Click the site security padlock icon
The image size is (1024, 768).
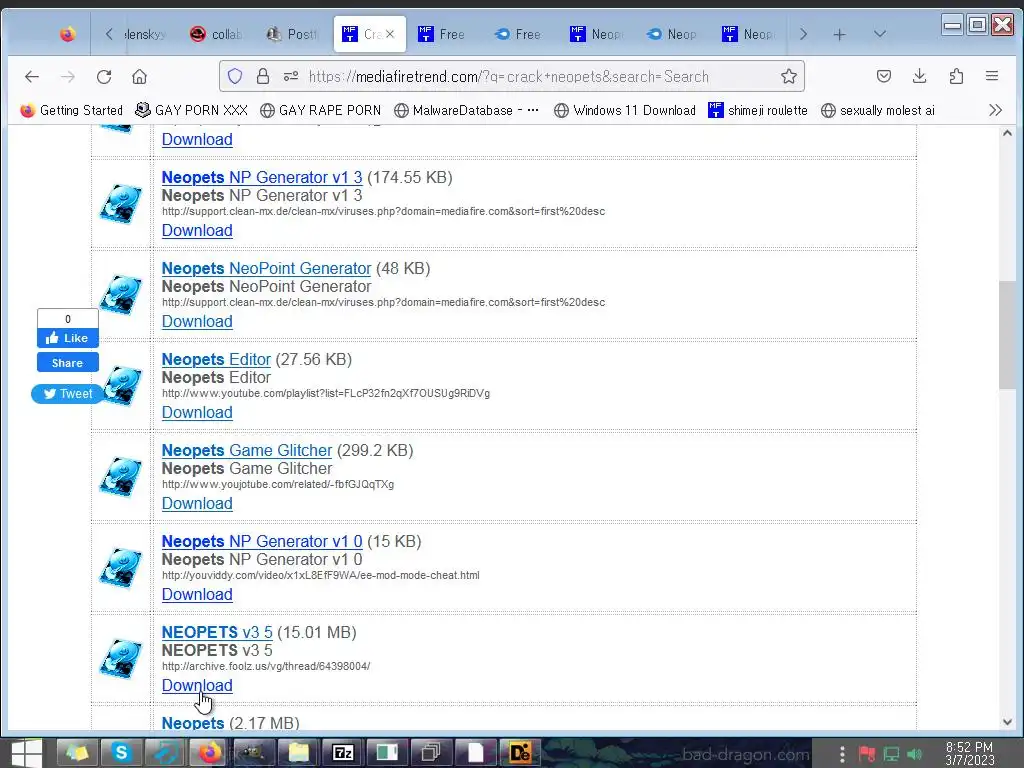tap(263, 76)
